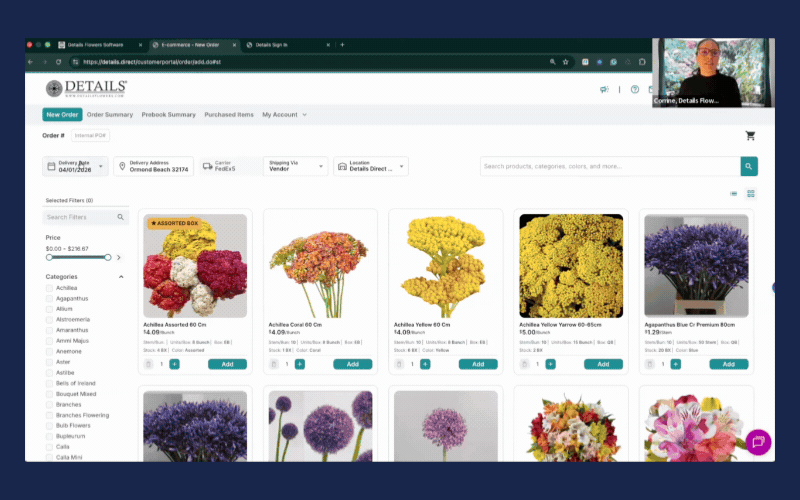Increase quantity with plus on Achillea Coral
Screen dimensions: 800x500
pos(299,364)
